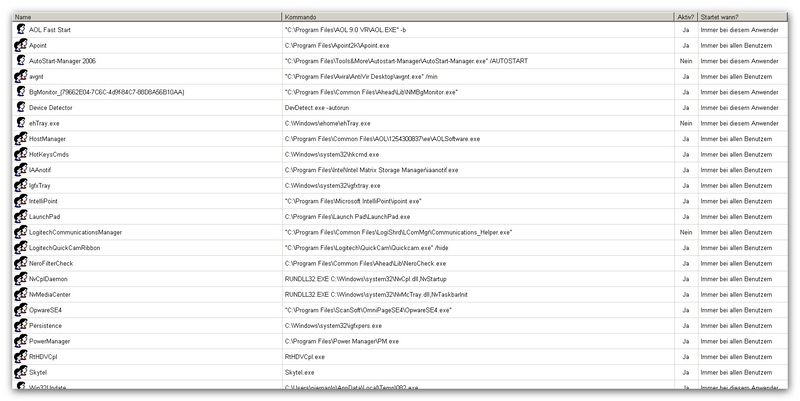
Task: Click the AOL Fast Start entry icon
Action: point(20,30)
